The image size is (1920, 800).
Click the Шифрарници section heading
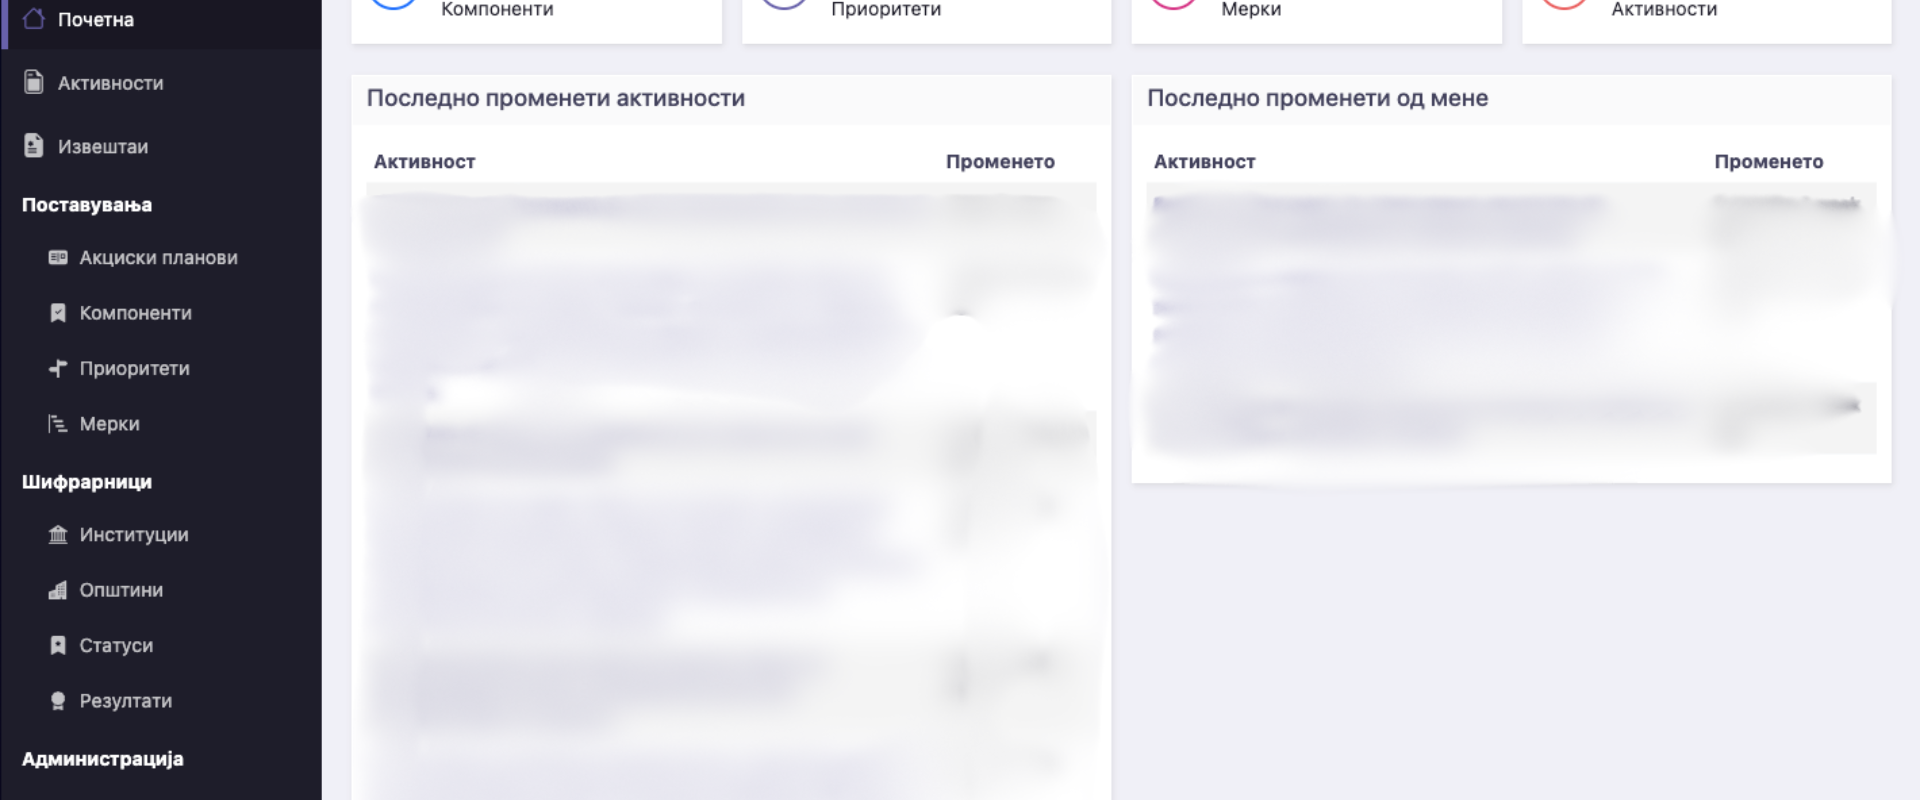tap(87, 482)
